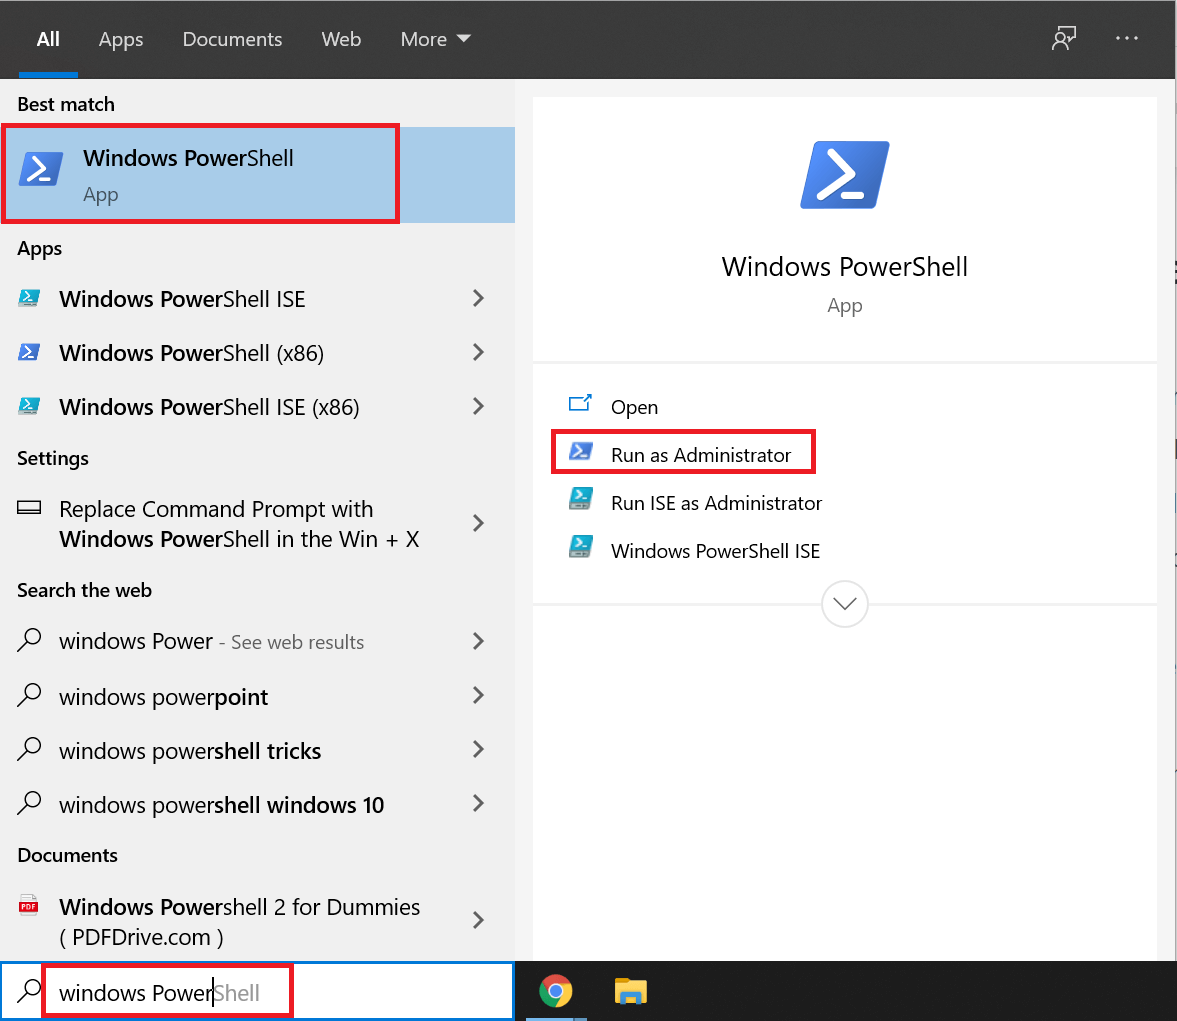1177x1021 pixels.
Task: Expand results for Windows PowerShell ISE
Action: point(478,298)
